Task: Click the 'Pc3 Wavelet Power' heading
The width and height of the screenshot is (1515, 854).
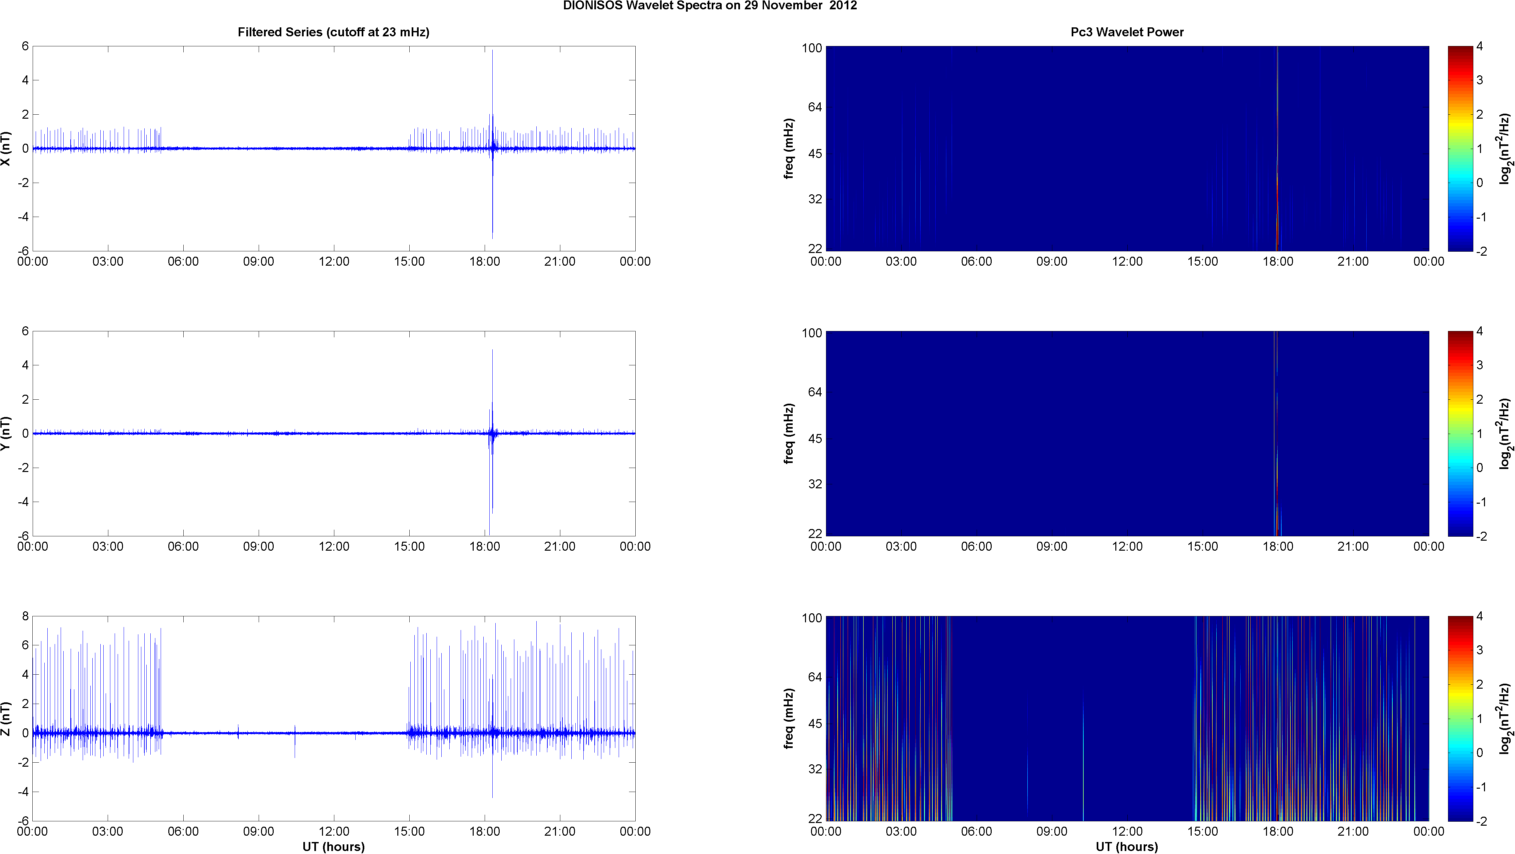Action: pyautogui.click(x=1127, y=32)
